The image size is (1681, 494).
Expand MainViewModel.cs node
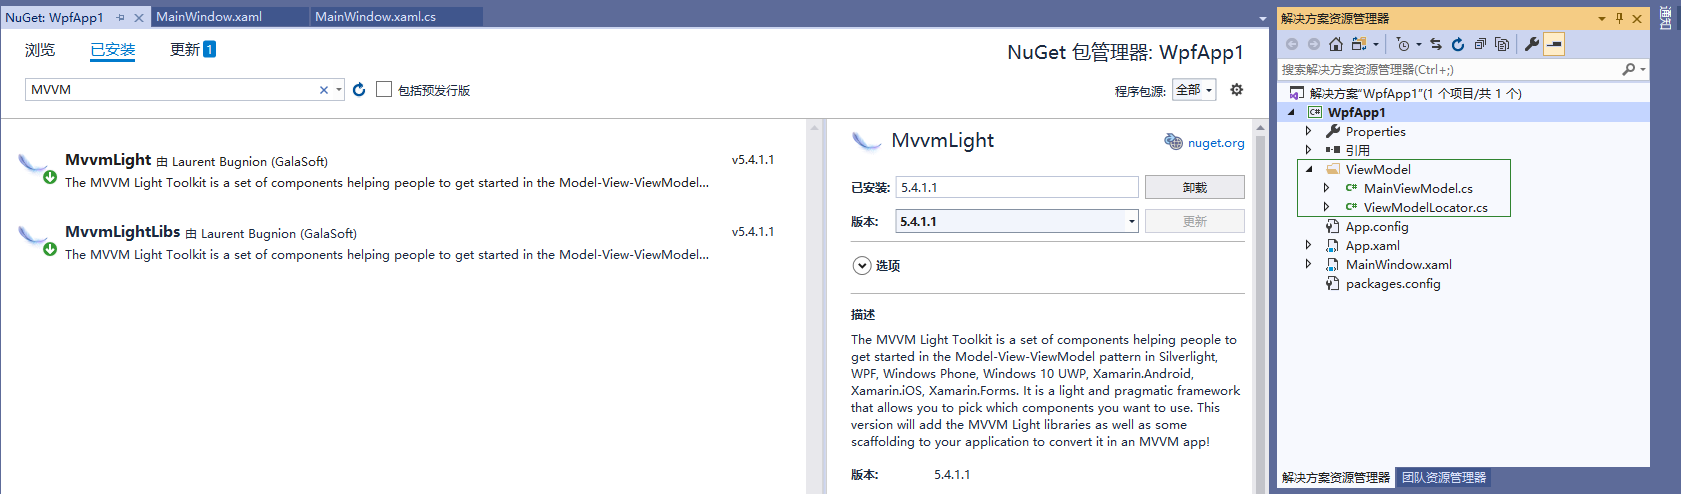[1327, 188]
